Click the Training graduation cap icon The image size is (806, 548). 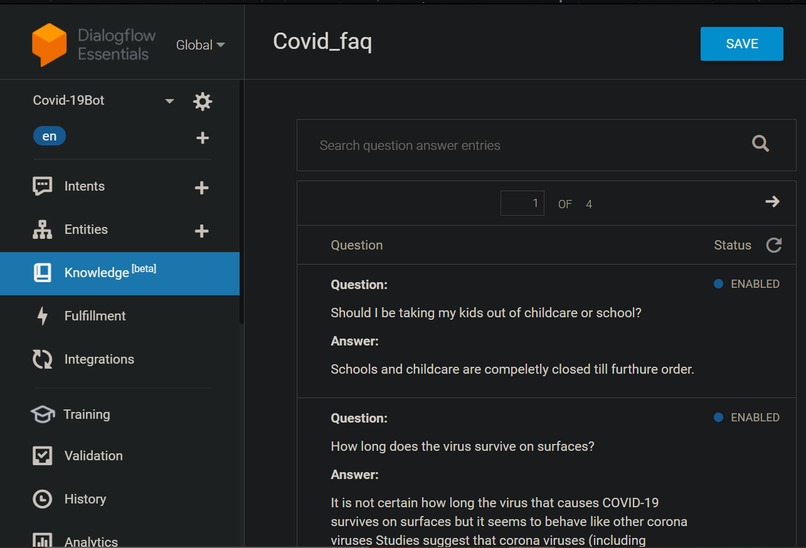point(42,414)
